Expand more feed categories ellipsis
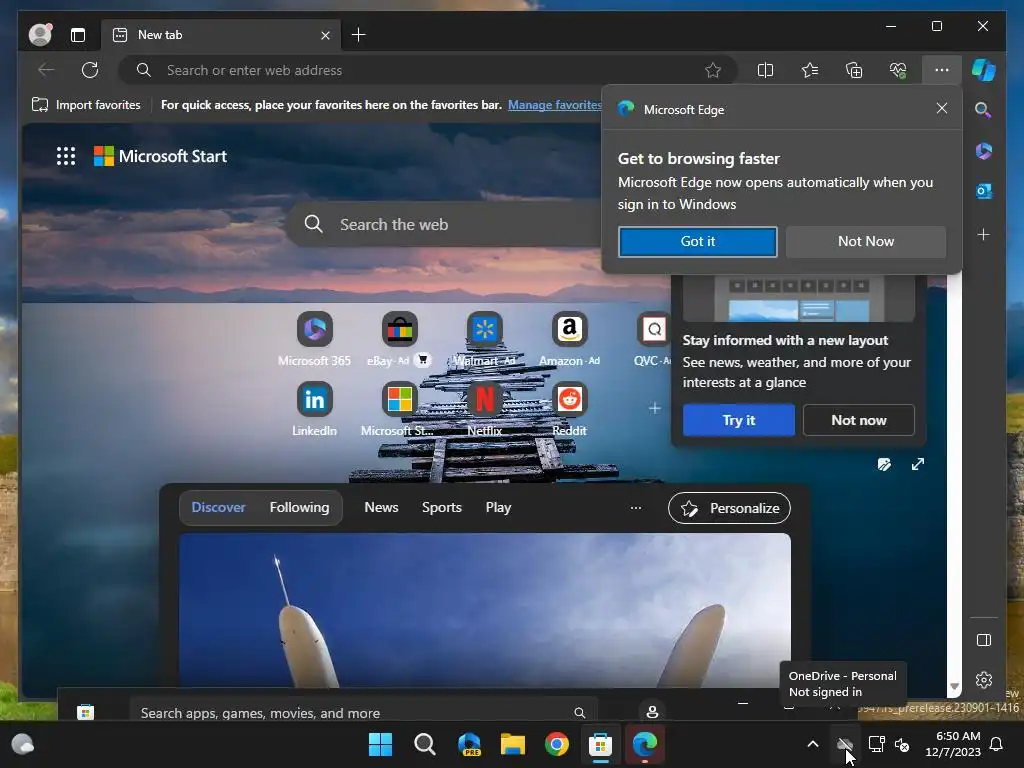This screenshot has width=1024, height=768. (x=635, y=507)
